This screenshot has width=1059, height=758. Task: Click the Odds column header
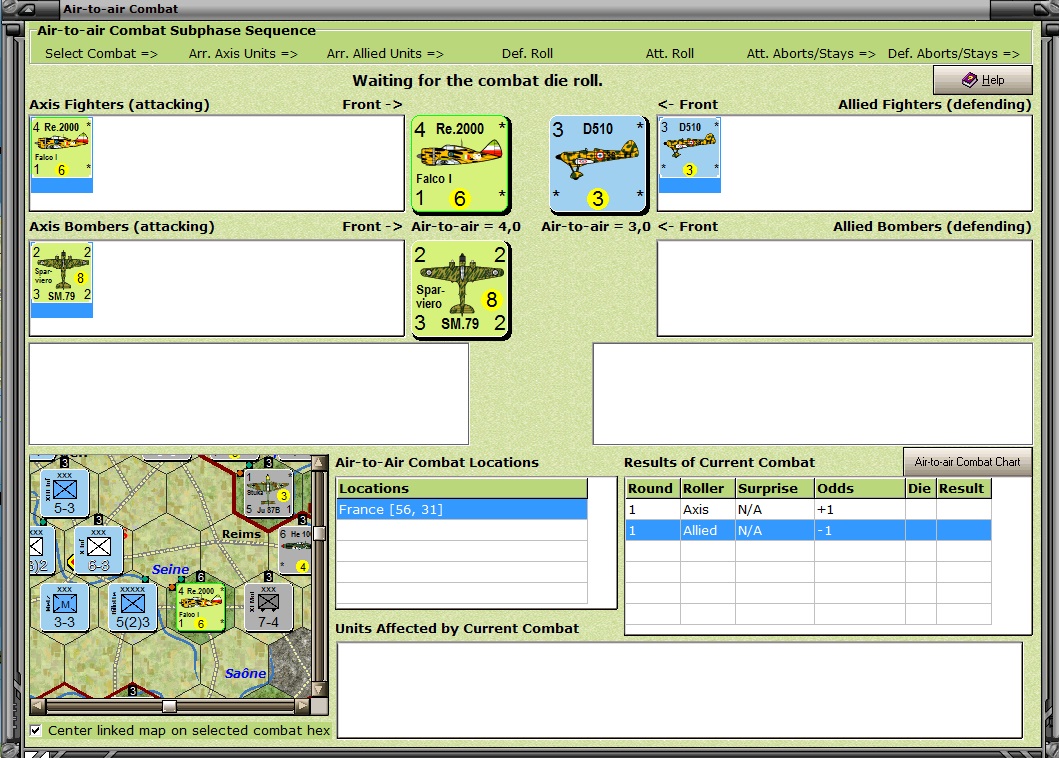(859, 488)
